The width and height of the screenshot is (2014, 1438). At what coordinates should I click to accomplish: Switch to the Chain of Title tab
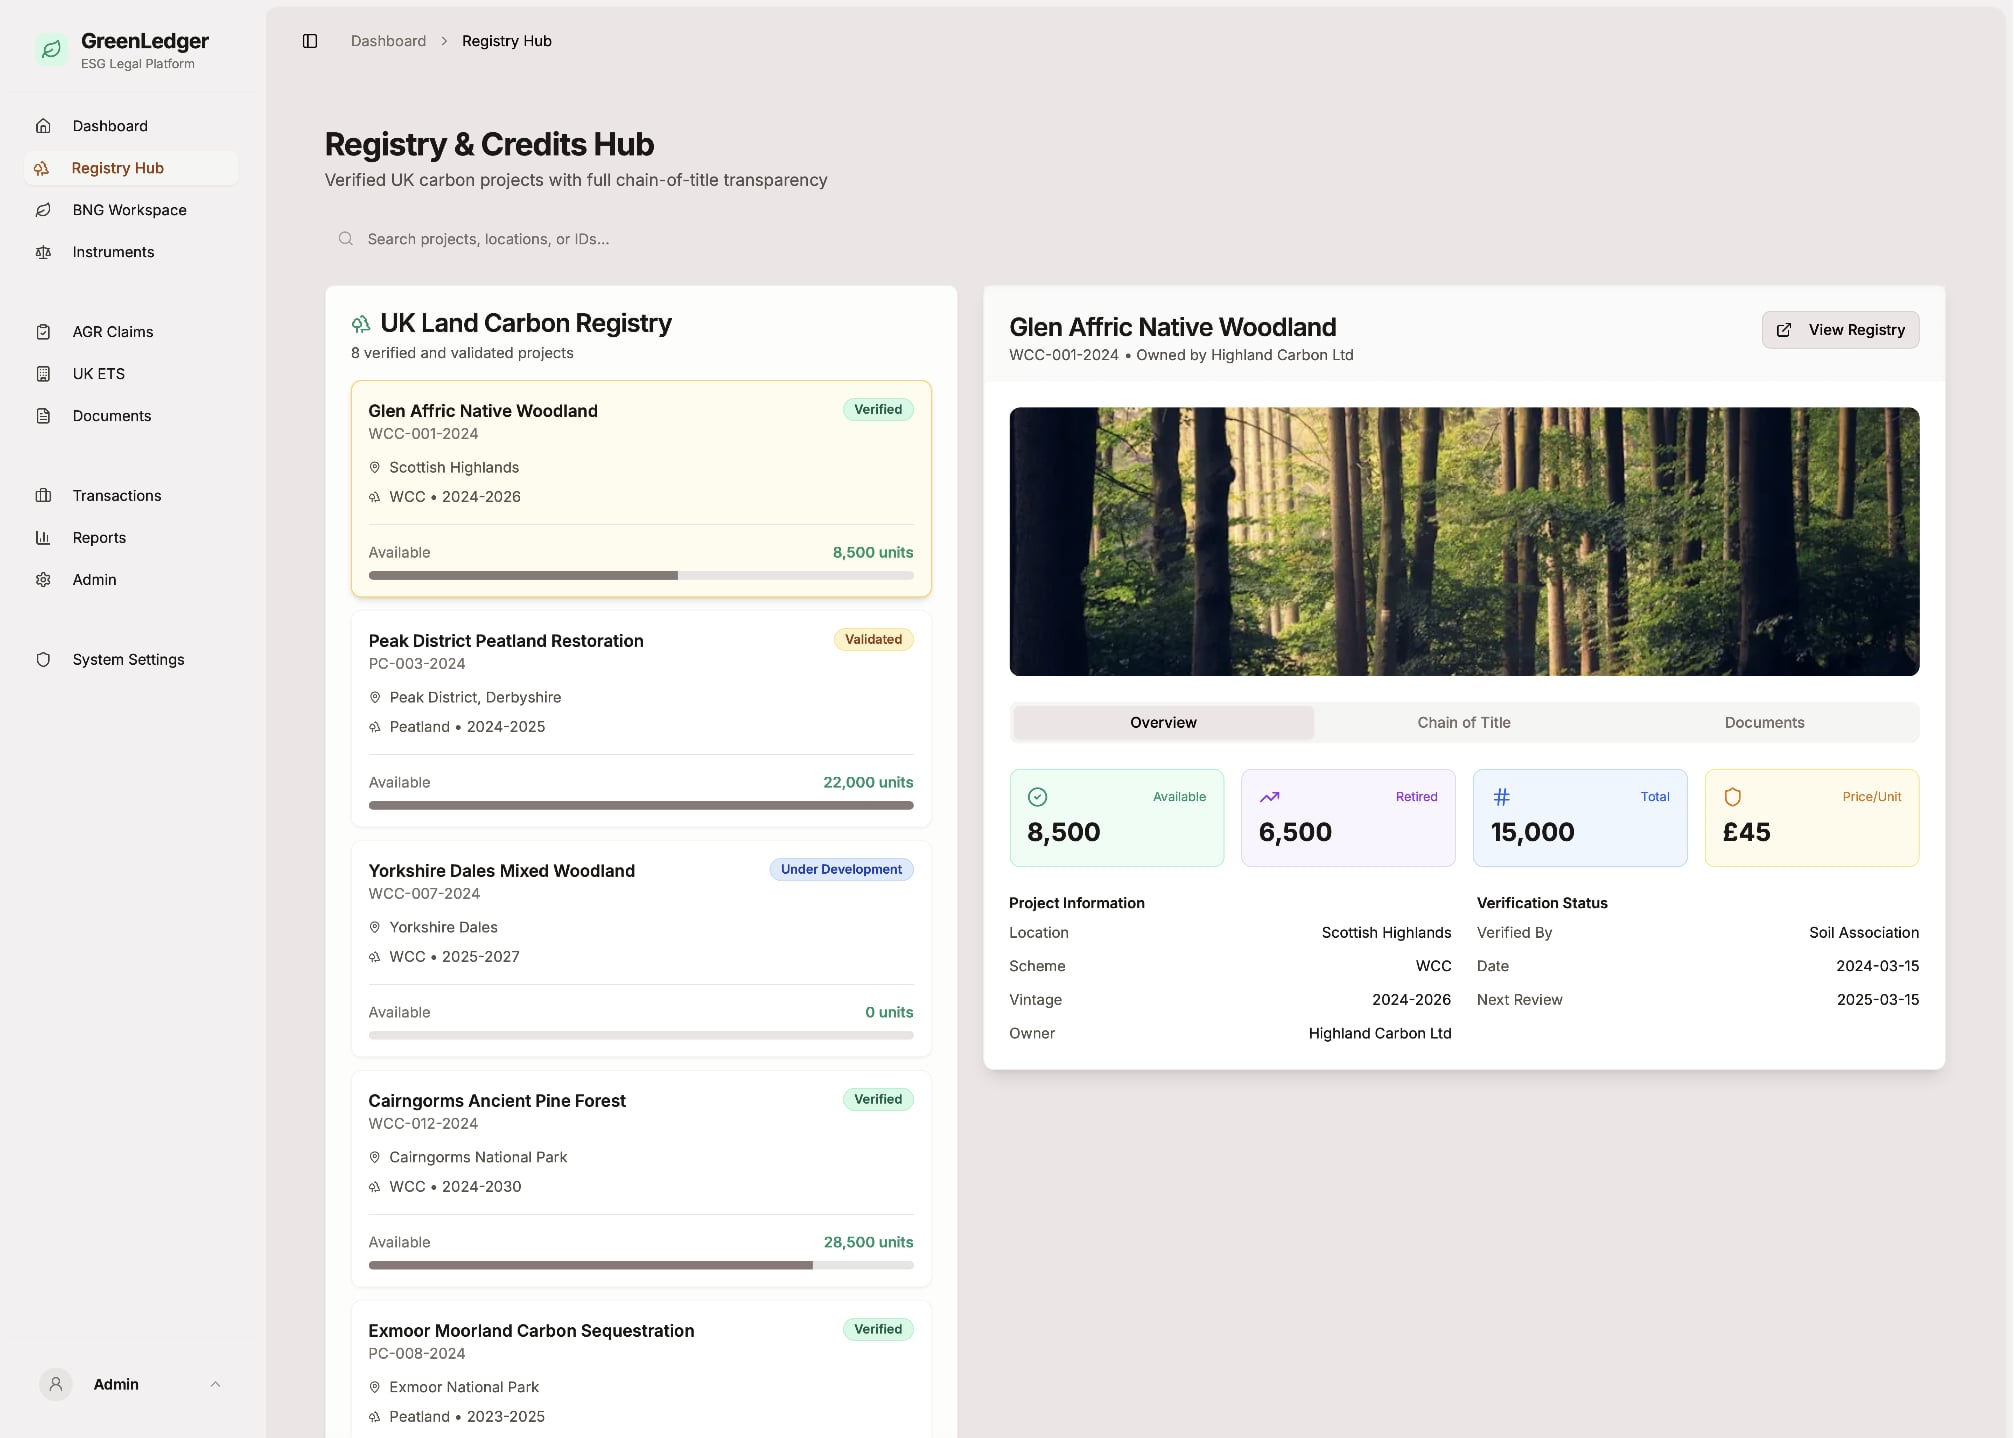point(1463,722)
